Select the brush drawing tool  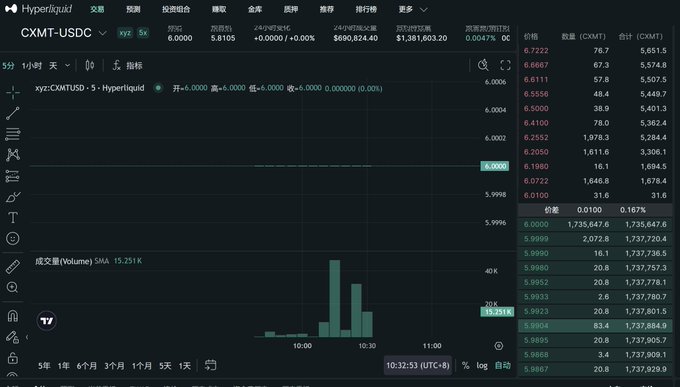(x=13, y=197)
